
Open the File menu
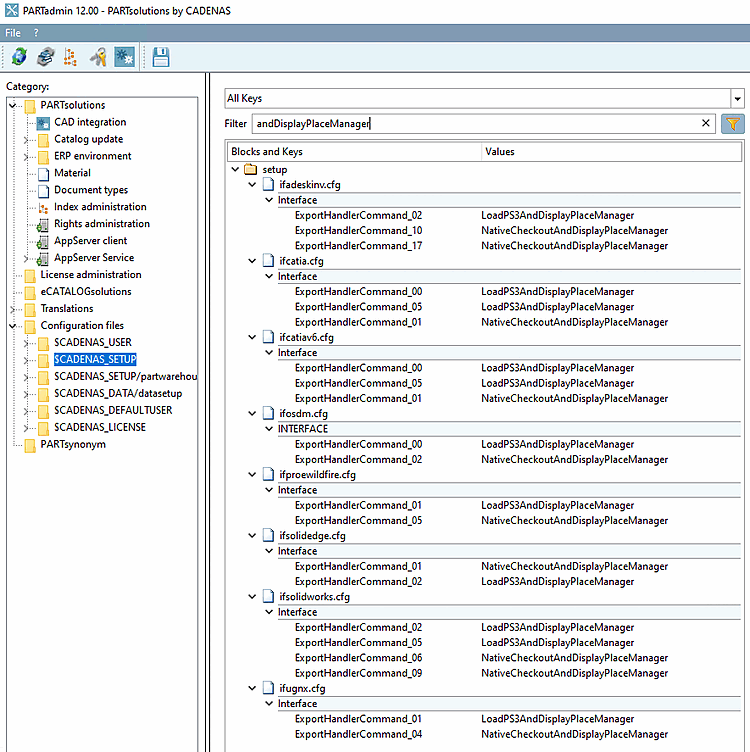pos(13,33)
